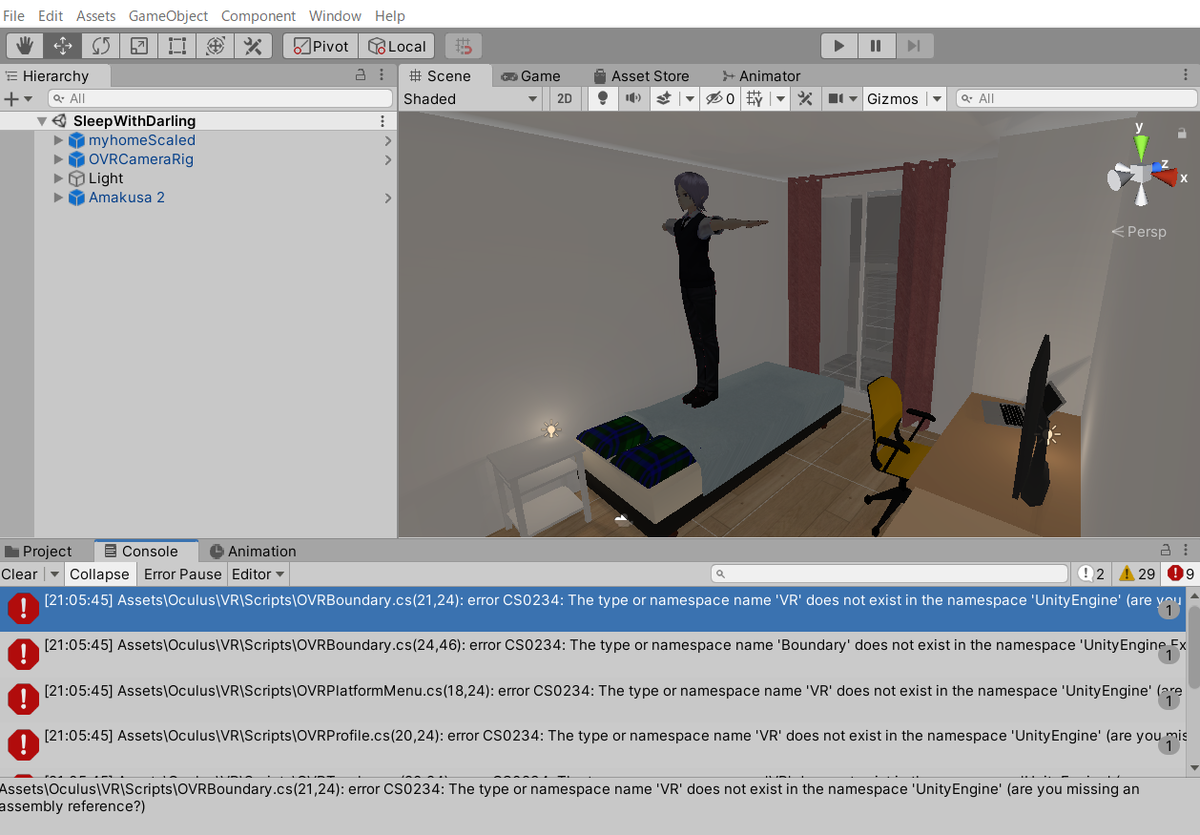
Task: Open SleepWithDarling scene context menu
Action: (382, 121)
